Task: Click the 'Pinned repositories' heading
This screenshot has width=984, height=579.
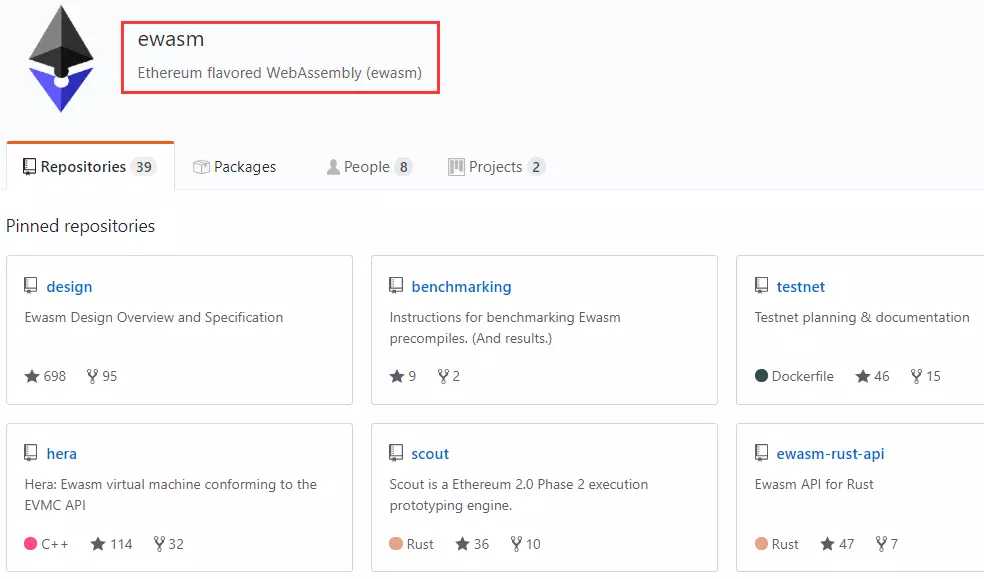Action: click(80, 226)
